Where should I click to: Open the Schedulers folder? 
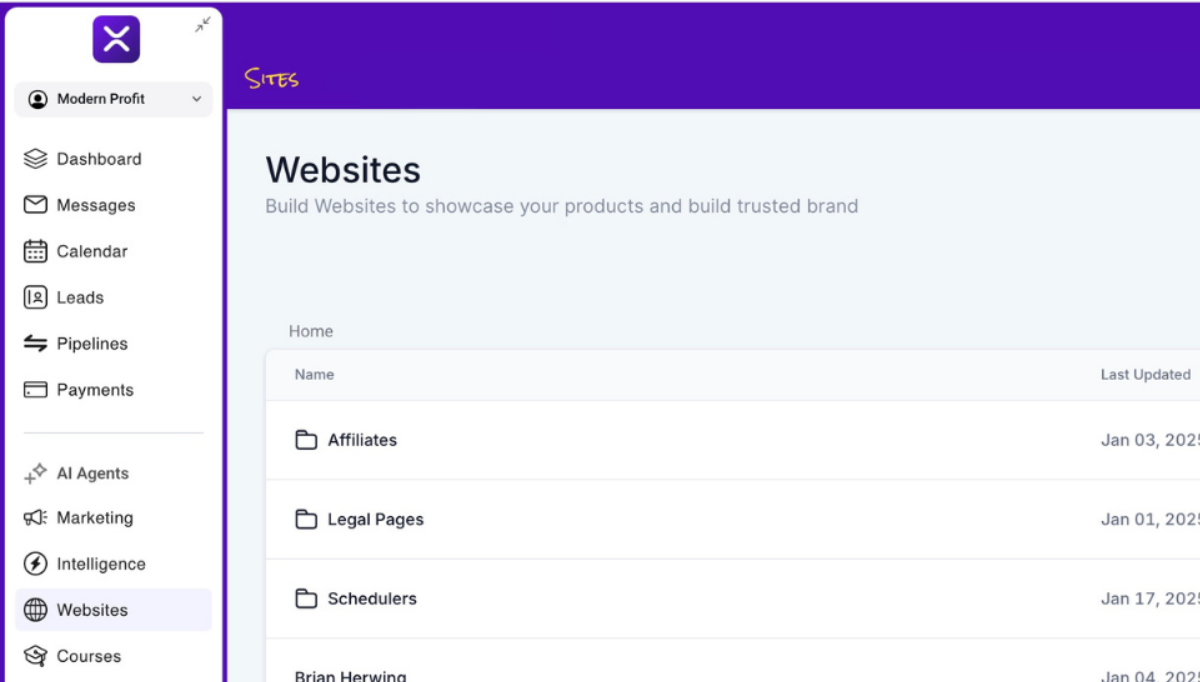(371, 599)
